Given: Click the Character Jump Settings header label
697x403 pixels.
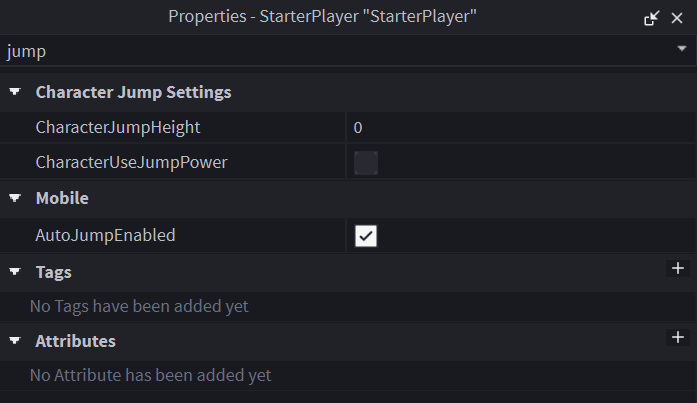Looking at the screenshot, I should pyautogui.click(x=133, y=92).
